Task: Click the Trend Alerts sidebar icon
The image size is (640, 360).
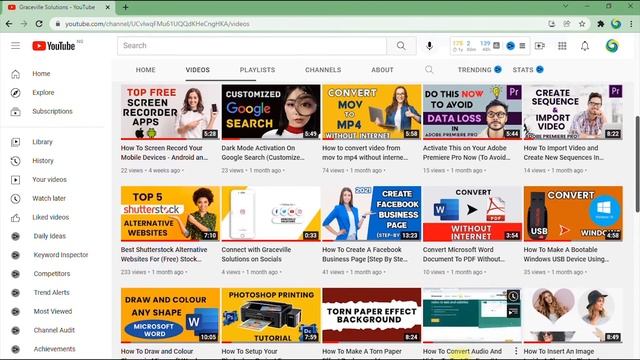Action: [16, 293]
